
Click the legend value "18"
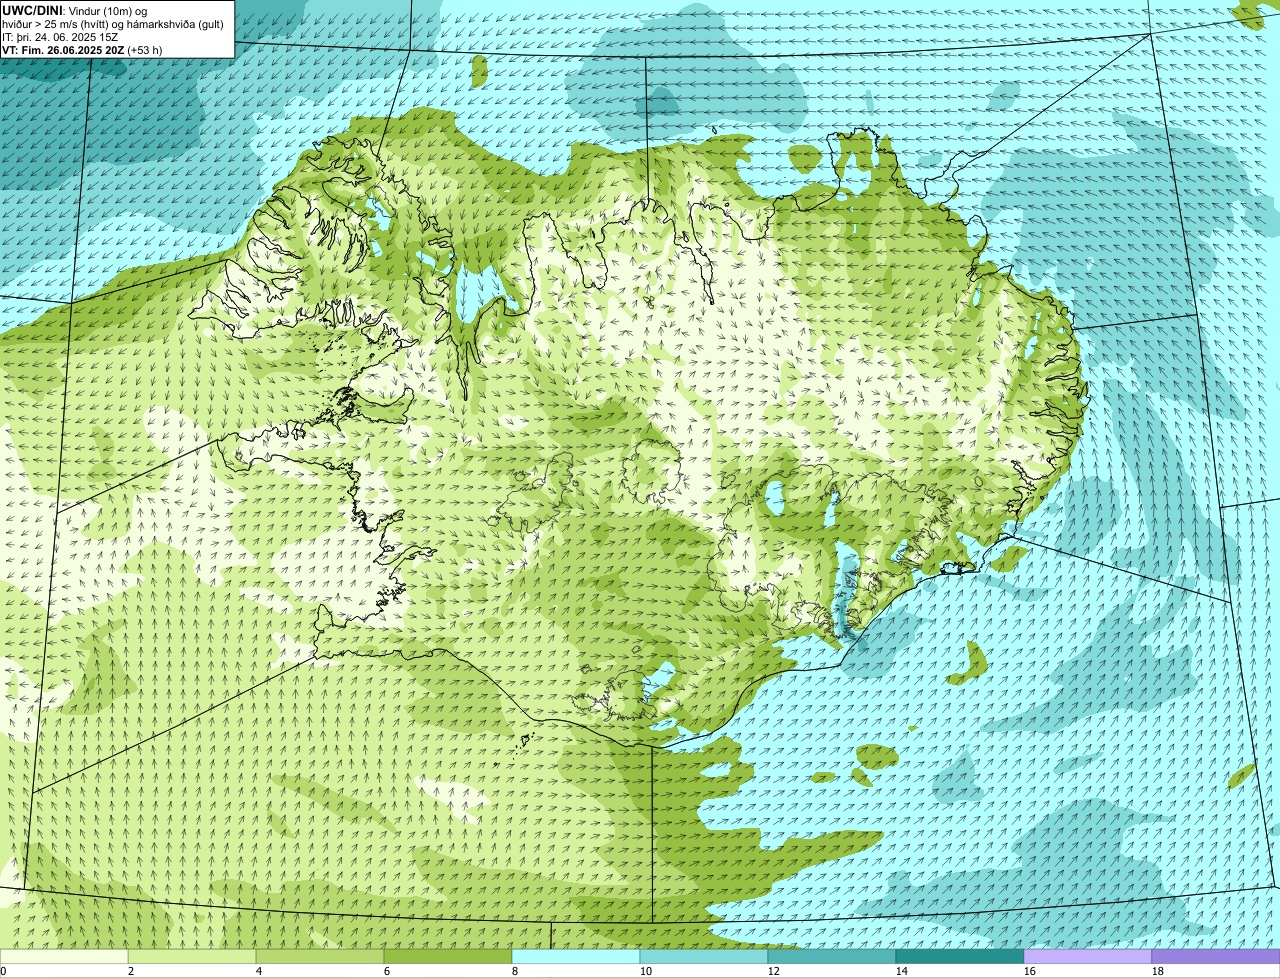point(1158,971)
